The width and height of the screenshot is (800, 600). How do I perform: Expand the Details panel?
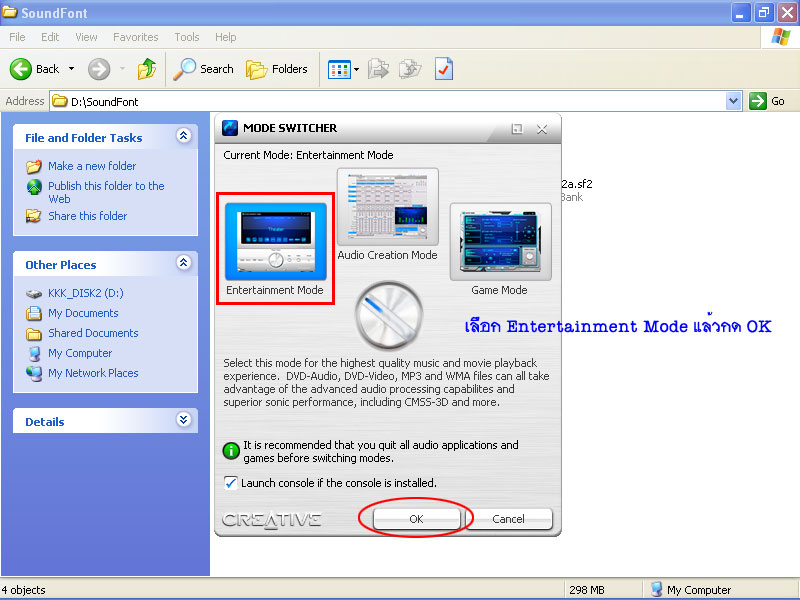184,420
